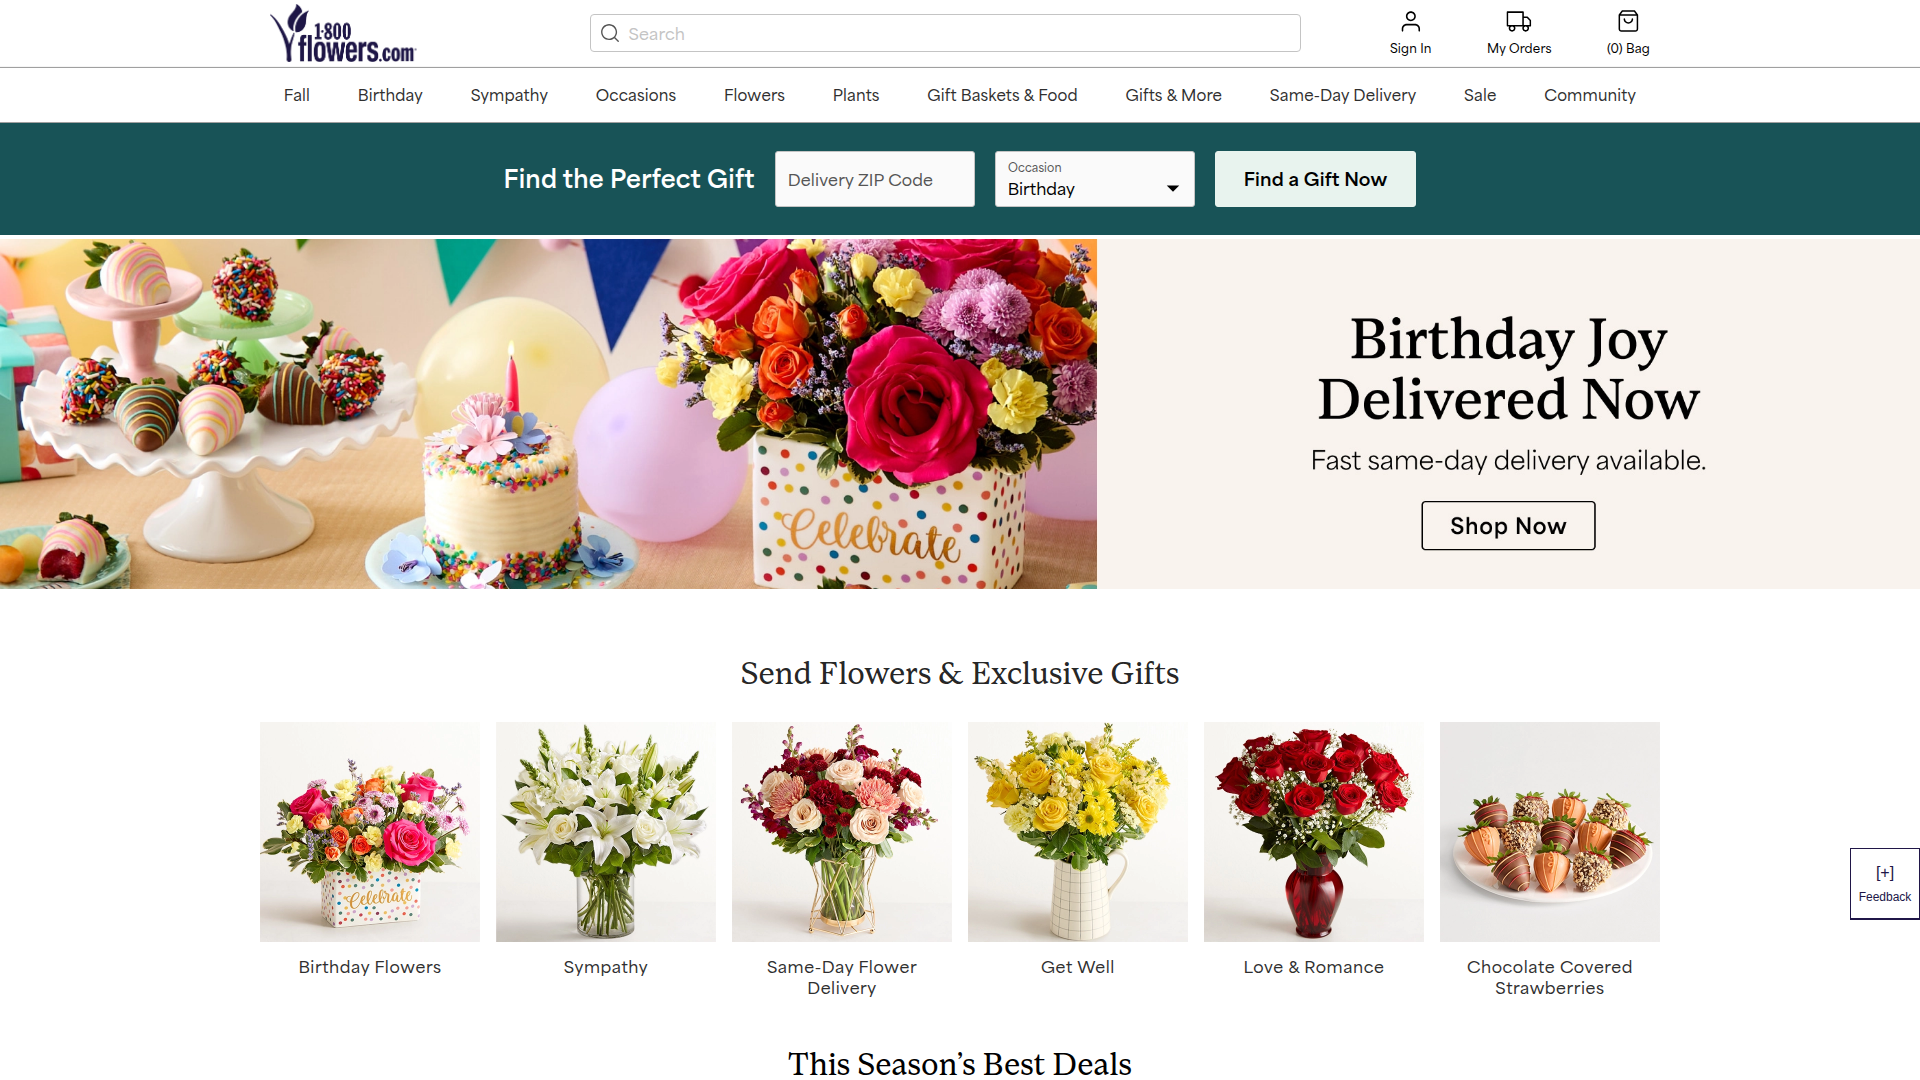Open the Gift Baskets & Food menu
Screen dimensions: 1920x1080
coord(1001,95)
